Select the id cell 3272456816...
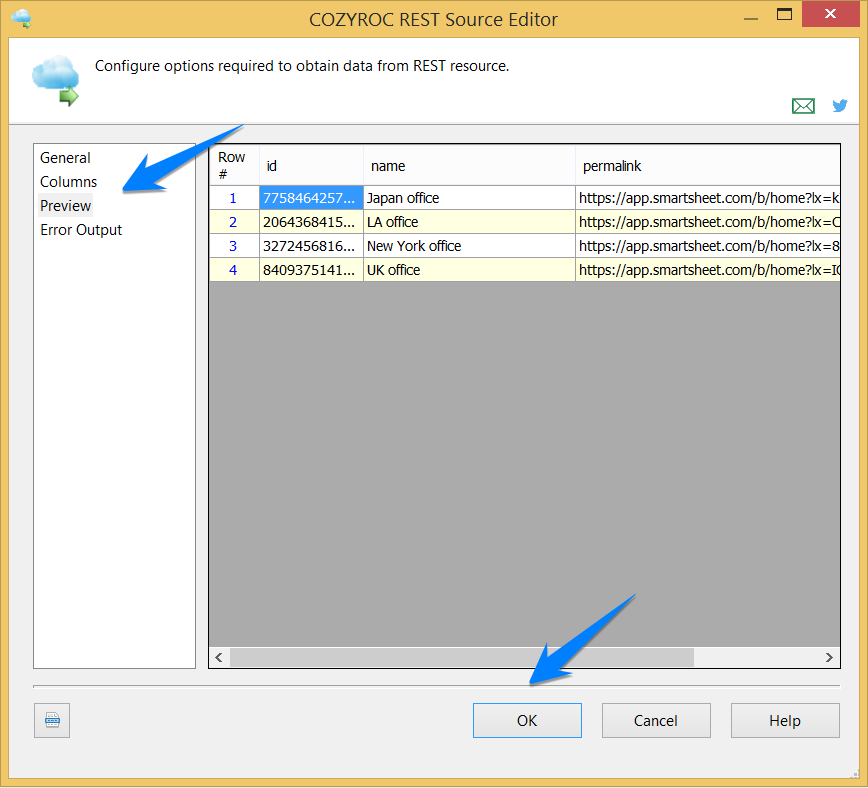This screenshot has height=788, width=868. [x=311, y=246]
